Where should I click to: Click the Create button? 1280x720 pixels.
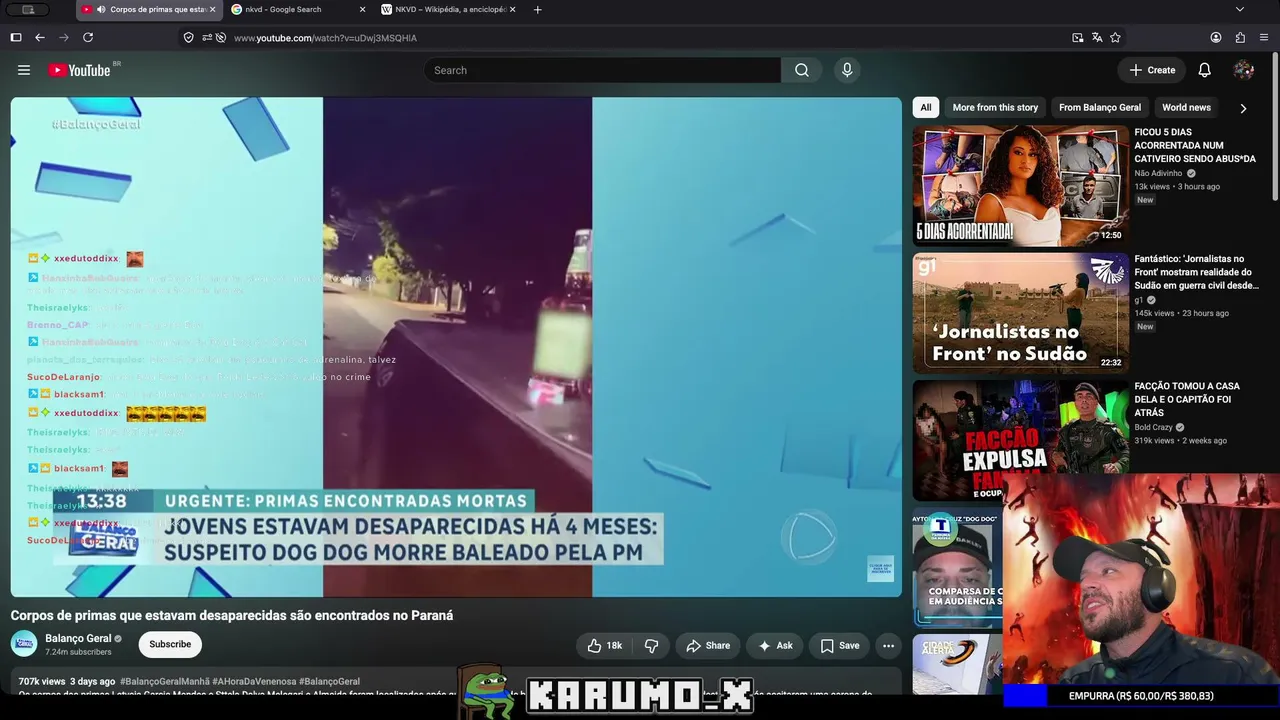pos(1152,70)
